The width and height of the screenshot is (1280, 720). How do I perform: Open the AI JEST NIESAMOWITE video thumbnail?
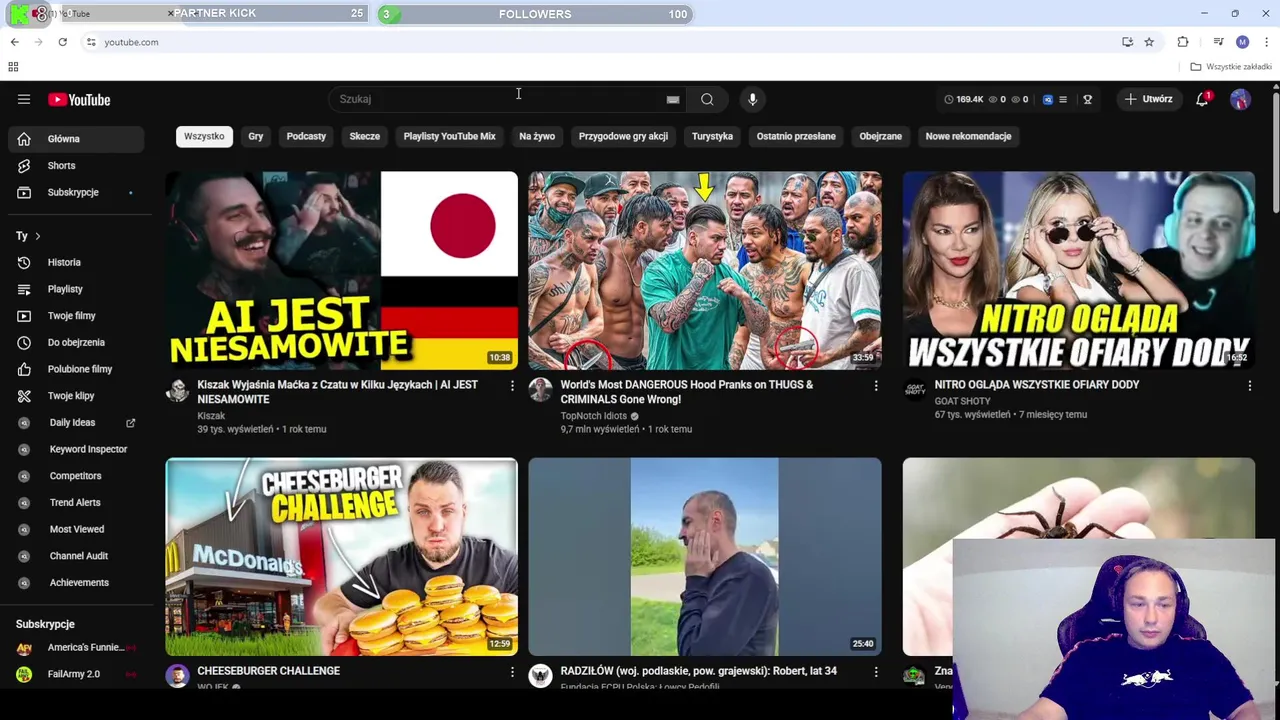click(x=341, y=270)
